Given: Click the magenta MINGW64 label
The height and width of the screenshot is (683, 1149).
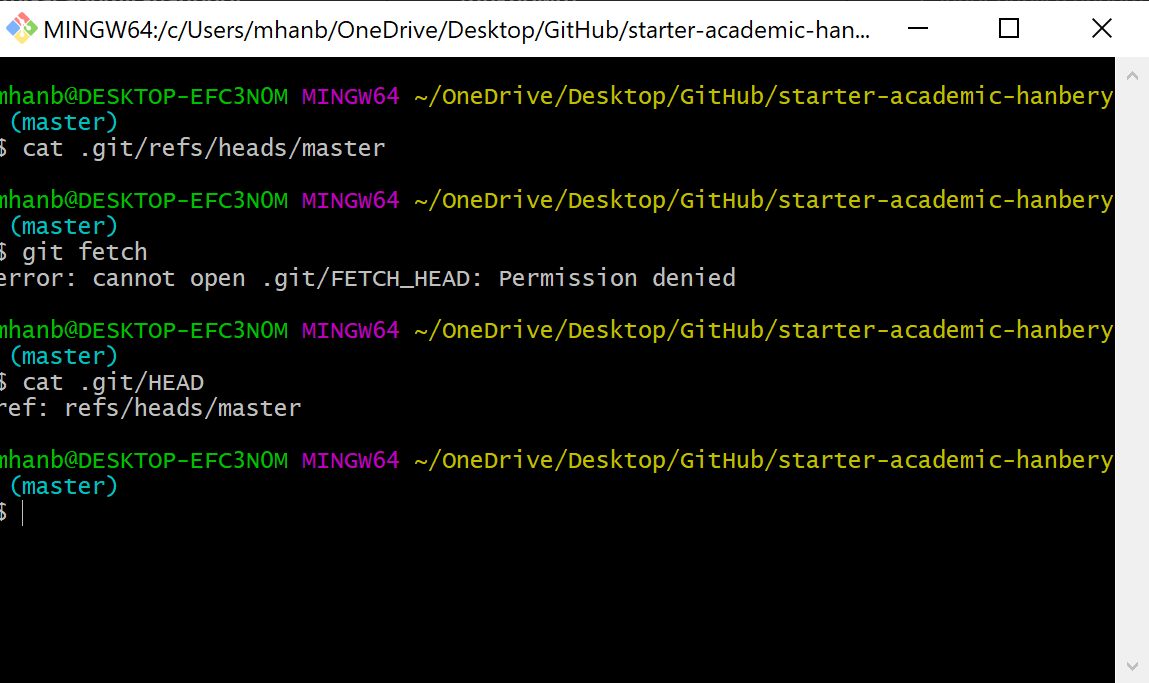Looking at the screenshot, I should [x=349, y=95].
